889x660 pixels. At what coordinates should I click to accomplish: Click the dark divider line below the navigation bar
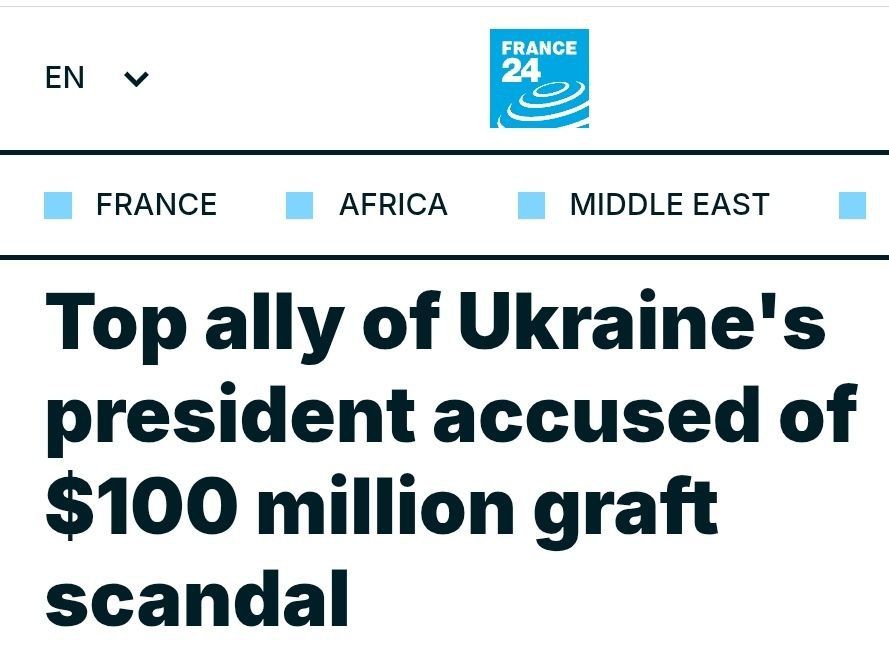(444, 257)
